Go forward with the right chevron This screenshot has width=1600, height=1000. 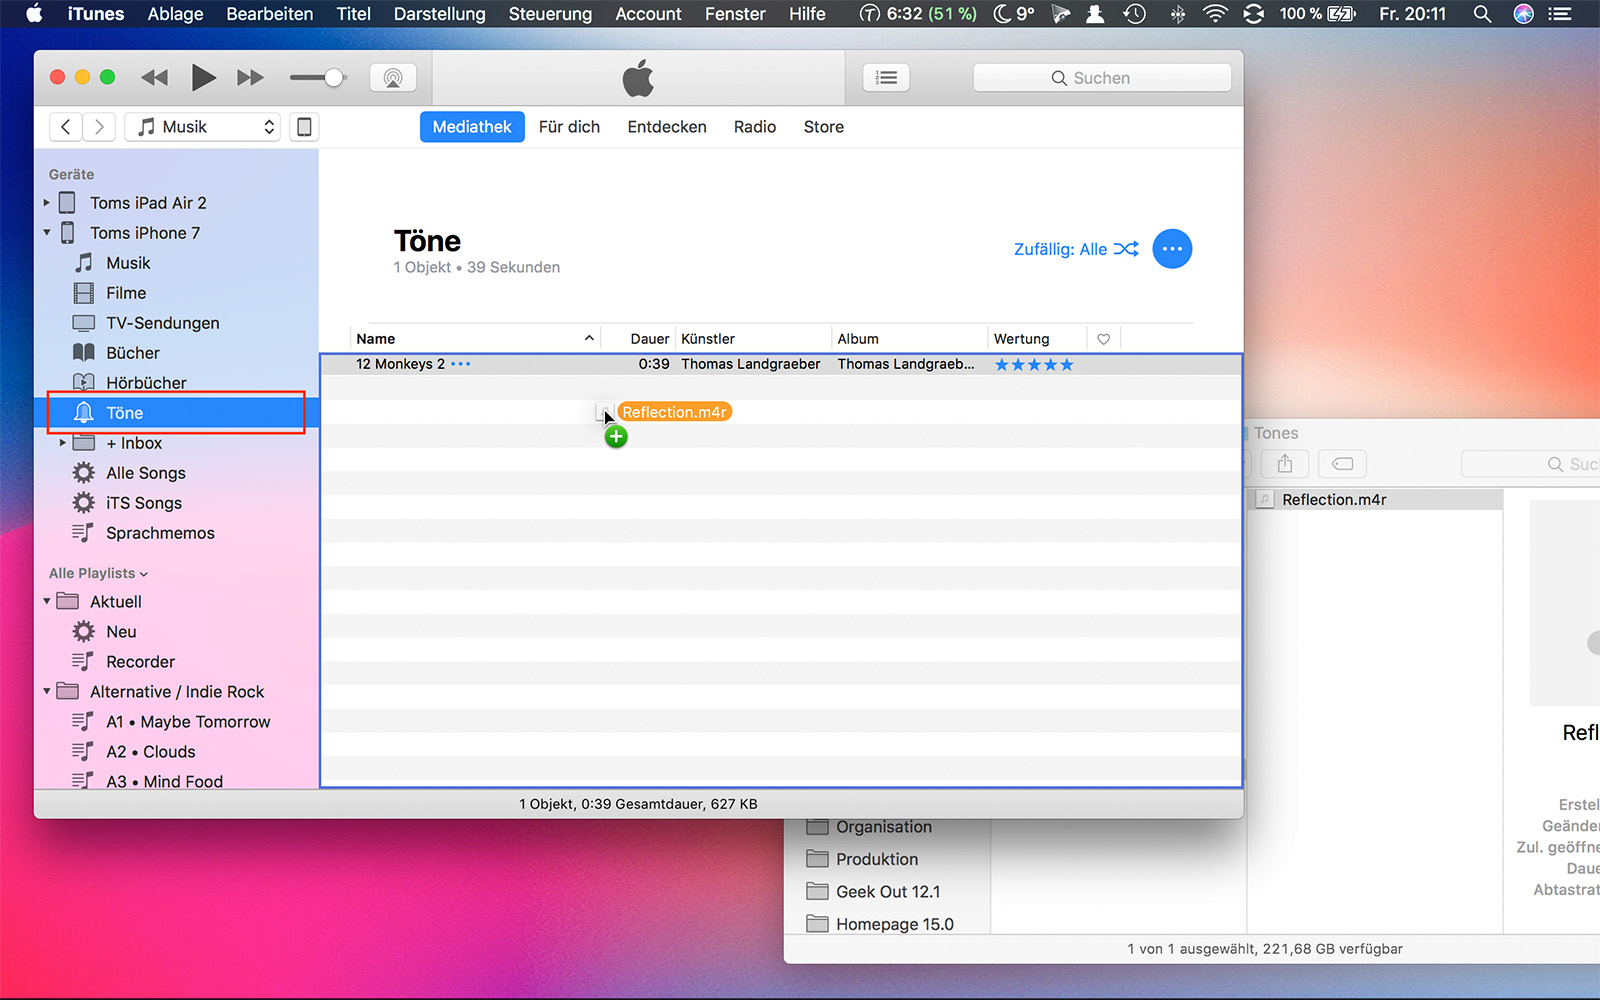(99, 127)
